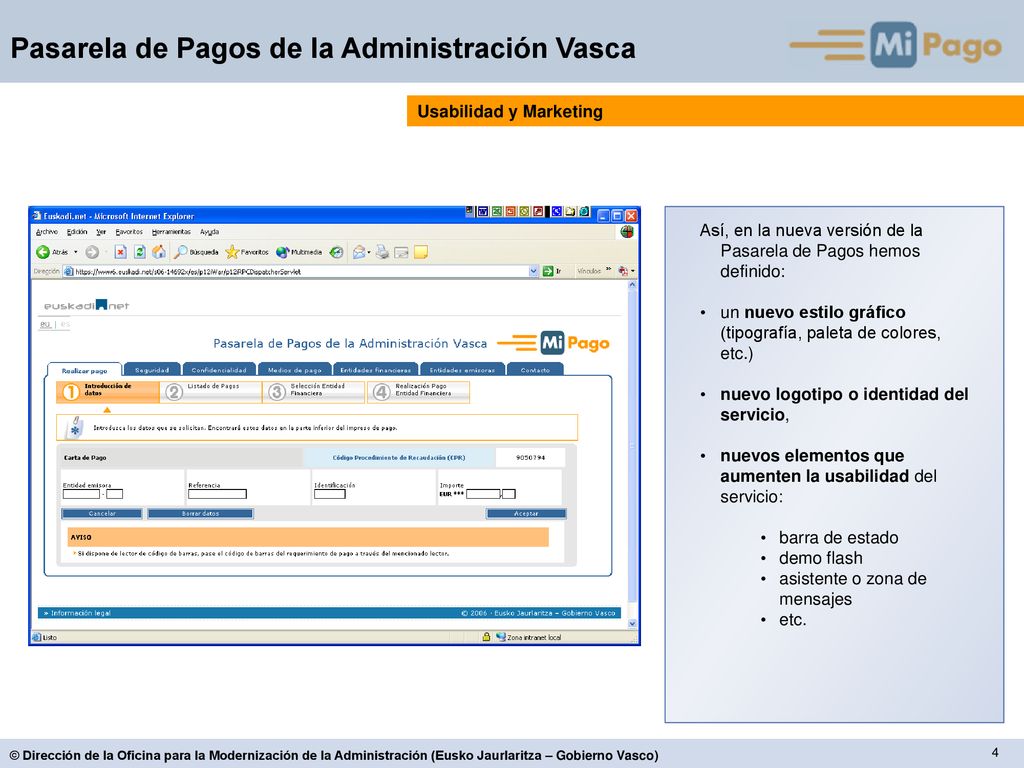Click the page scrollbar up arrow
The width and height of the screenshot is (1024, 768).
632,285
